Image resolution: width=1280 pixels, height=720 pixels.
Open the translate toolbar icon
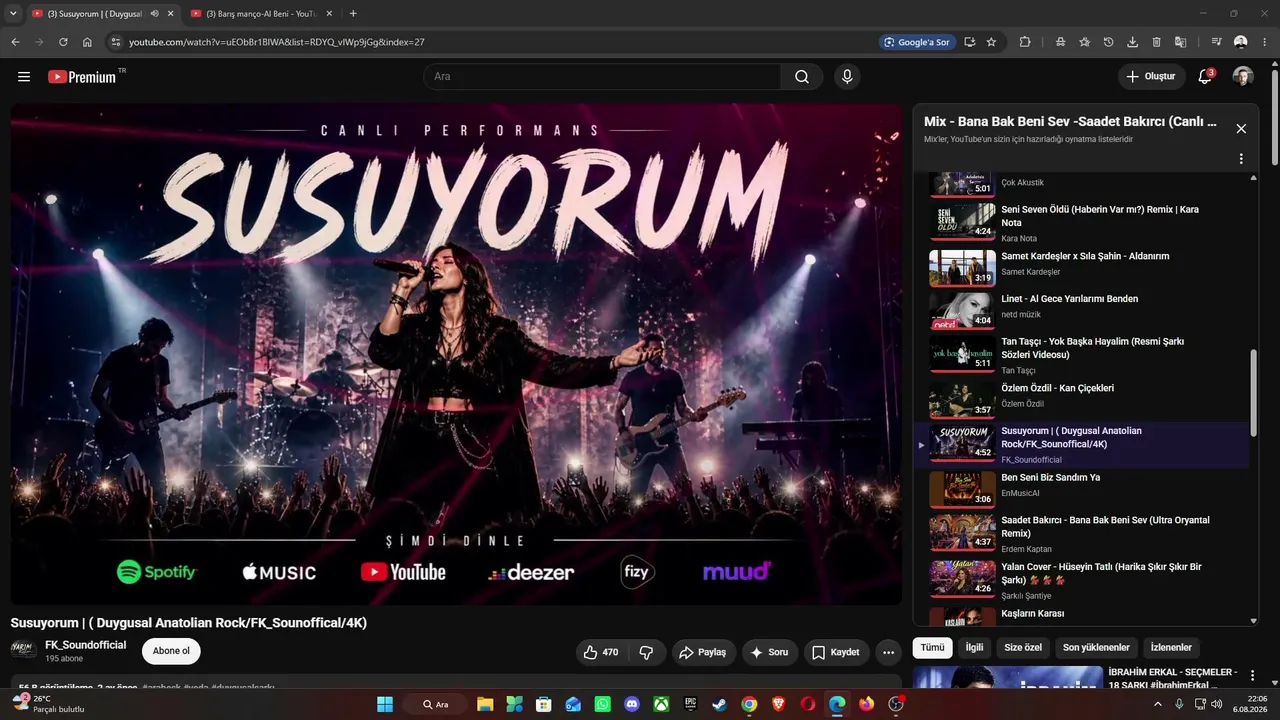(1180, 42)
